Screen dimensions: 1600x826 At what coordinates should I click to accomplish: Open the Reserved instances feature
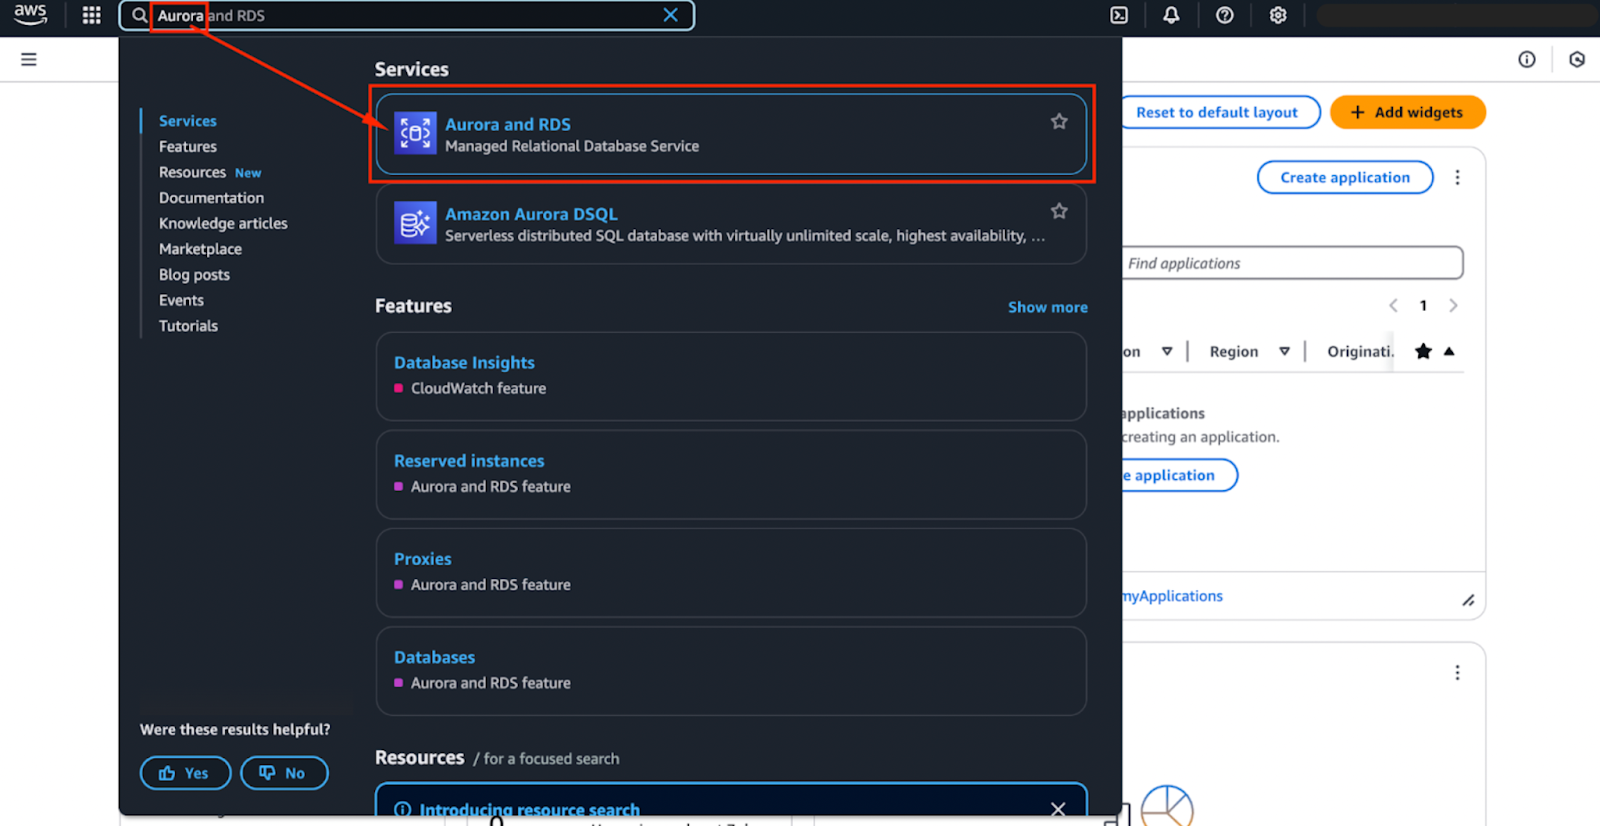coord(469,461)
